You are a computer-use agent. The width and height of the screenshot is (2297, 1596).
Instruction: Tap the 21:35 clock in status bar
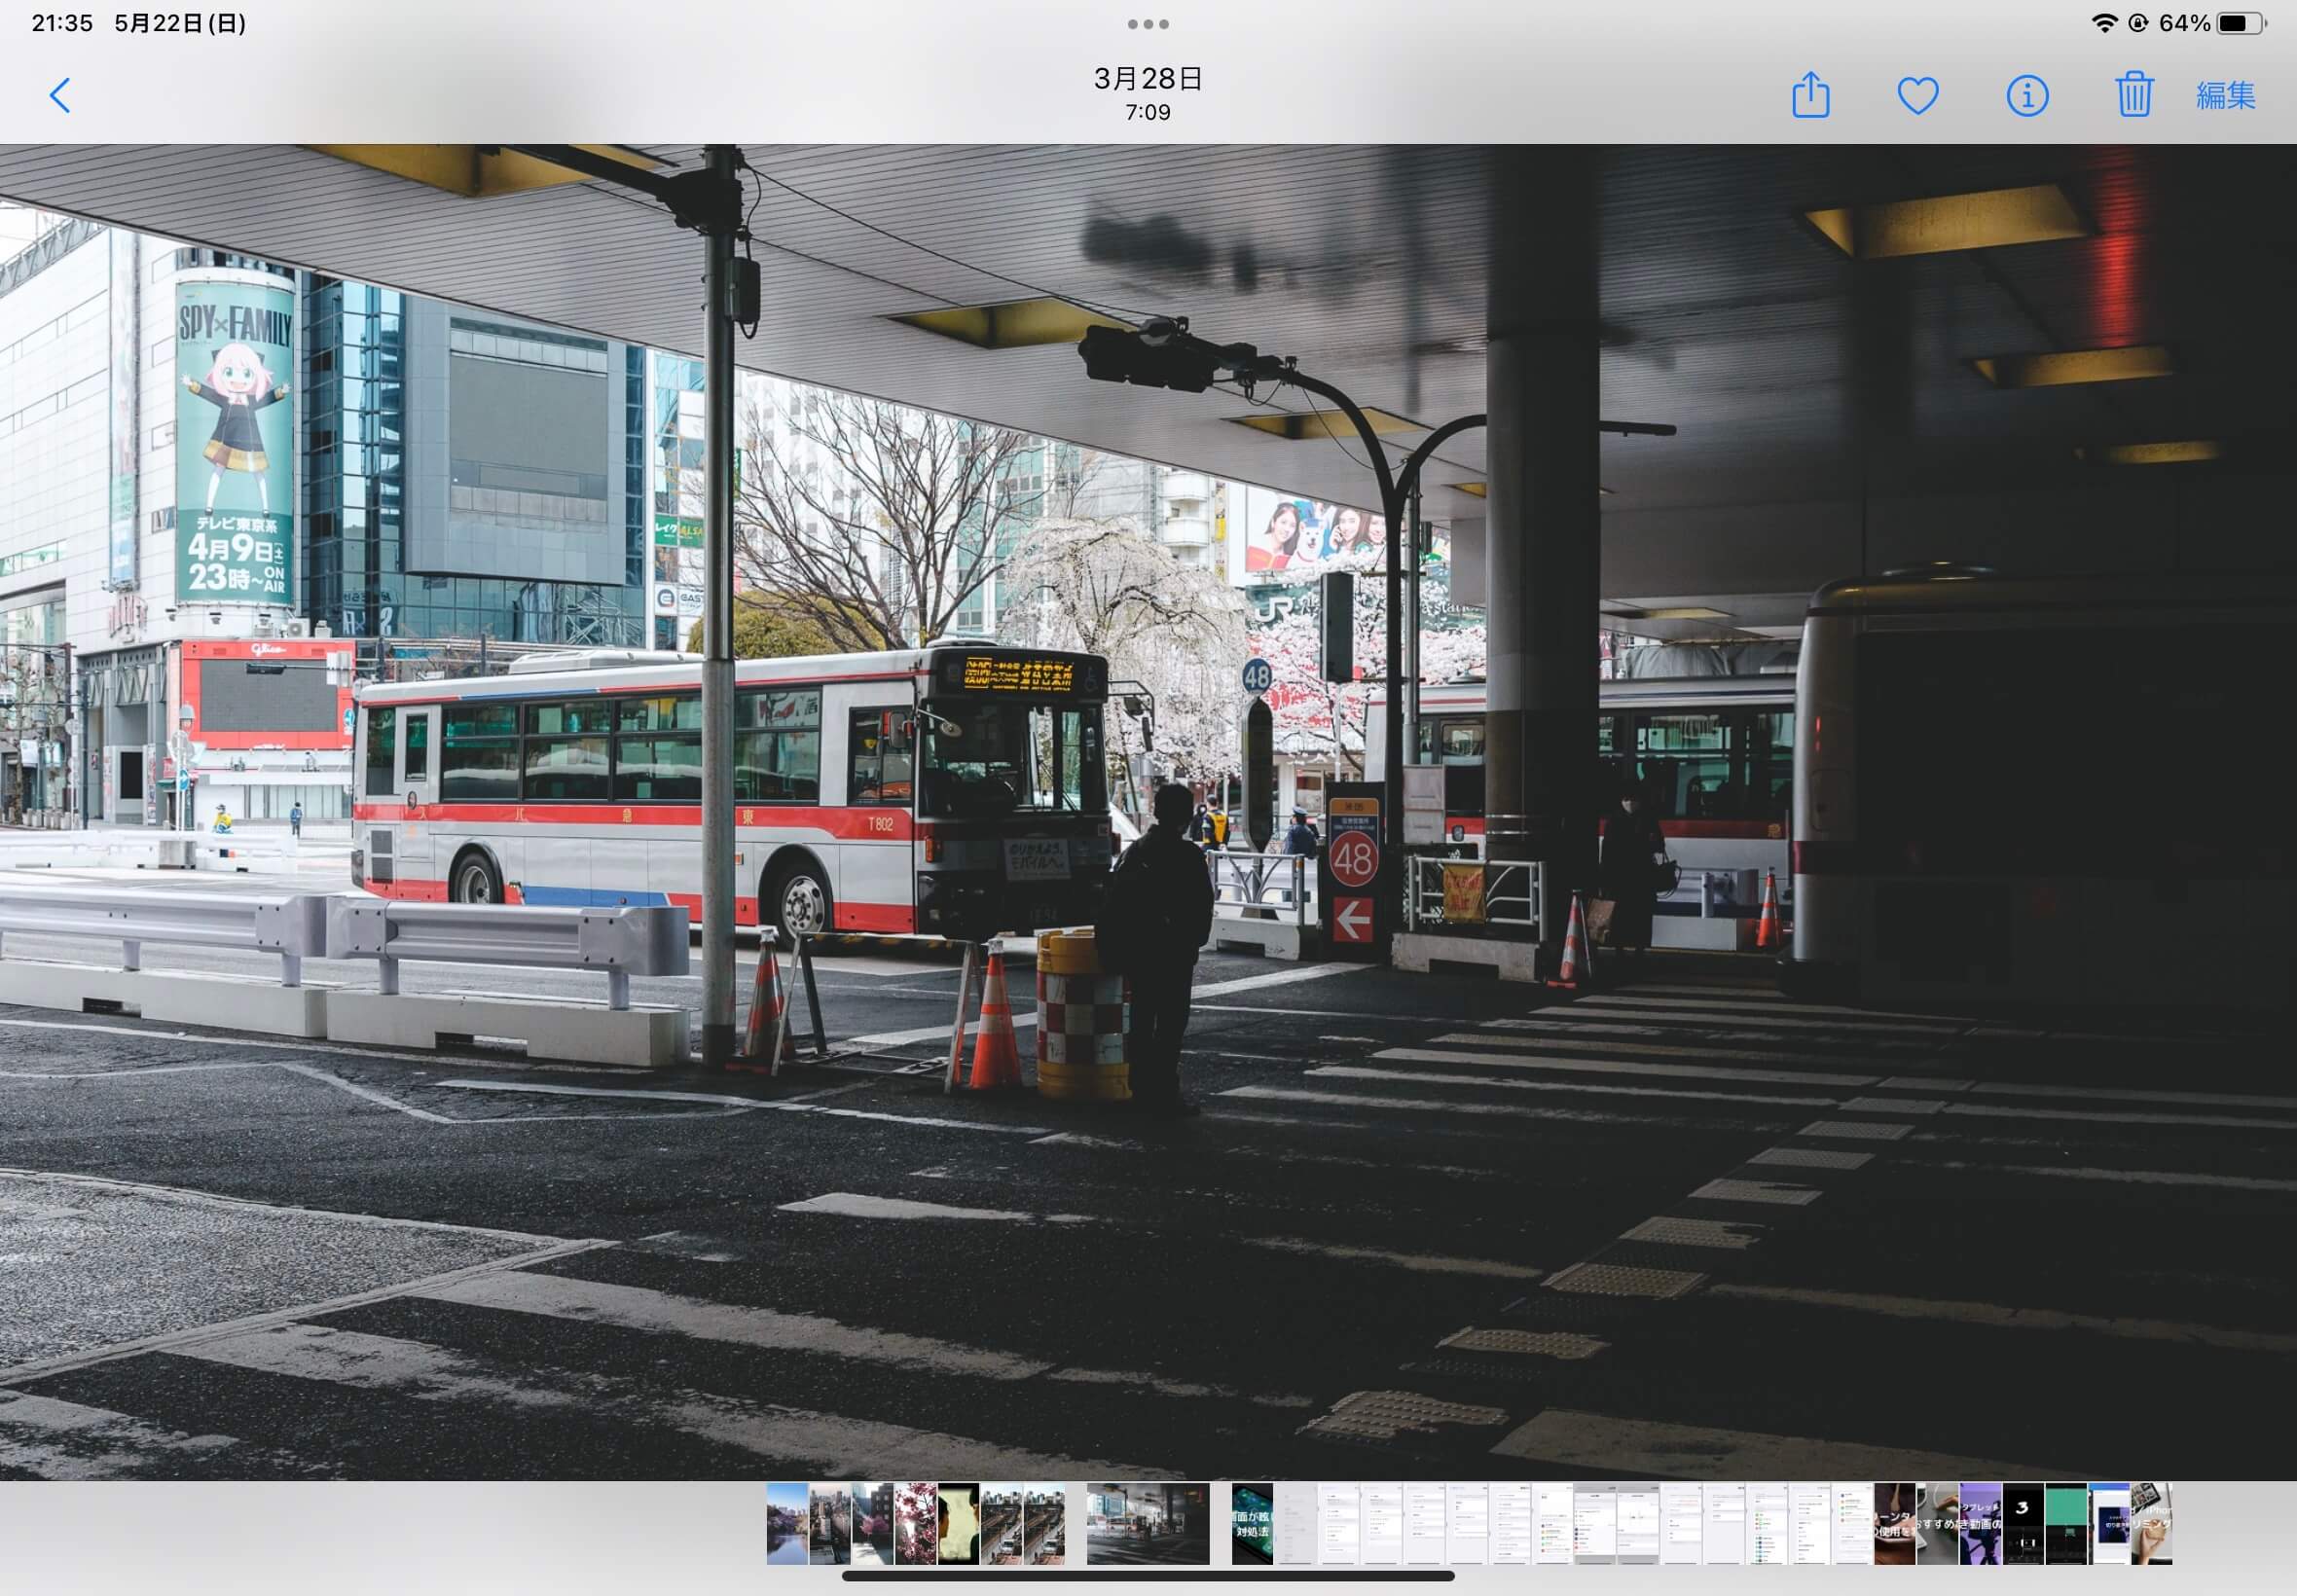[x=62, y=23]
